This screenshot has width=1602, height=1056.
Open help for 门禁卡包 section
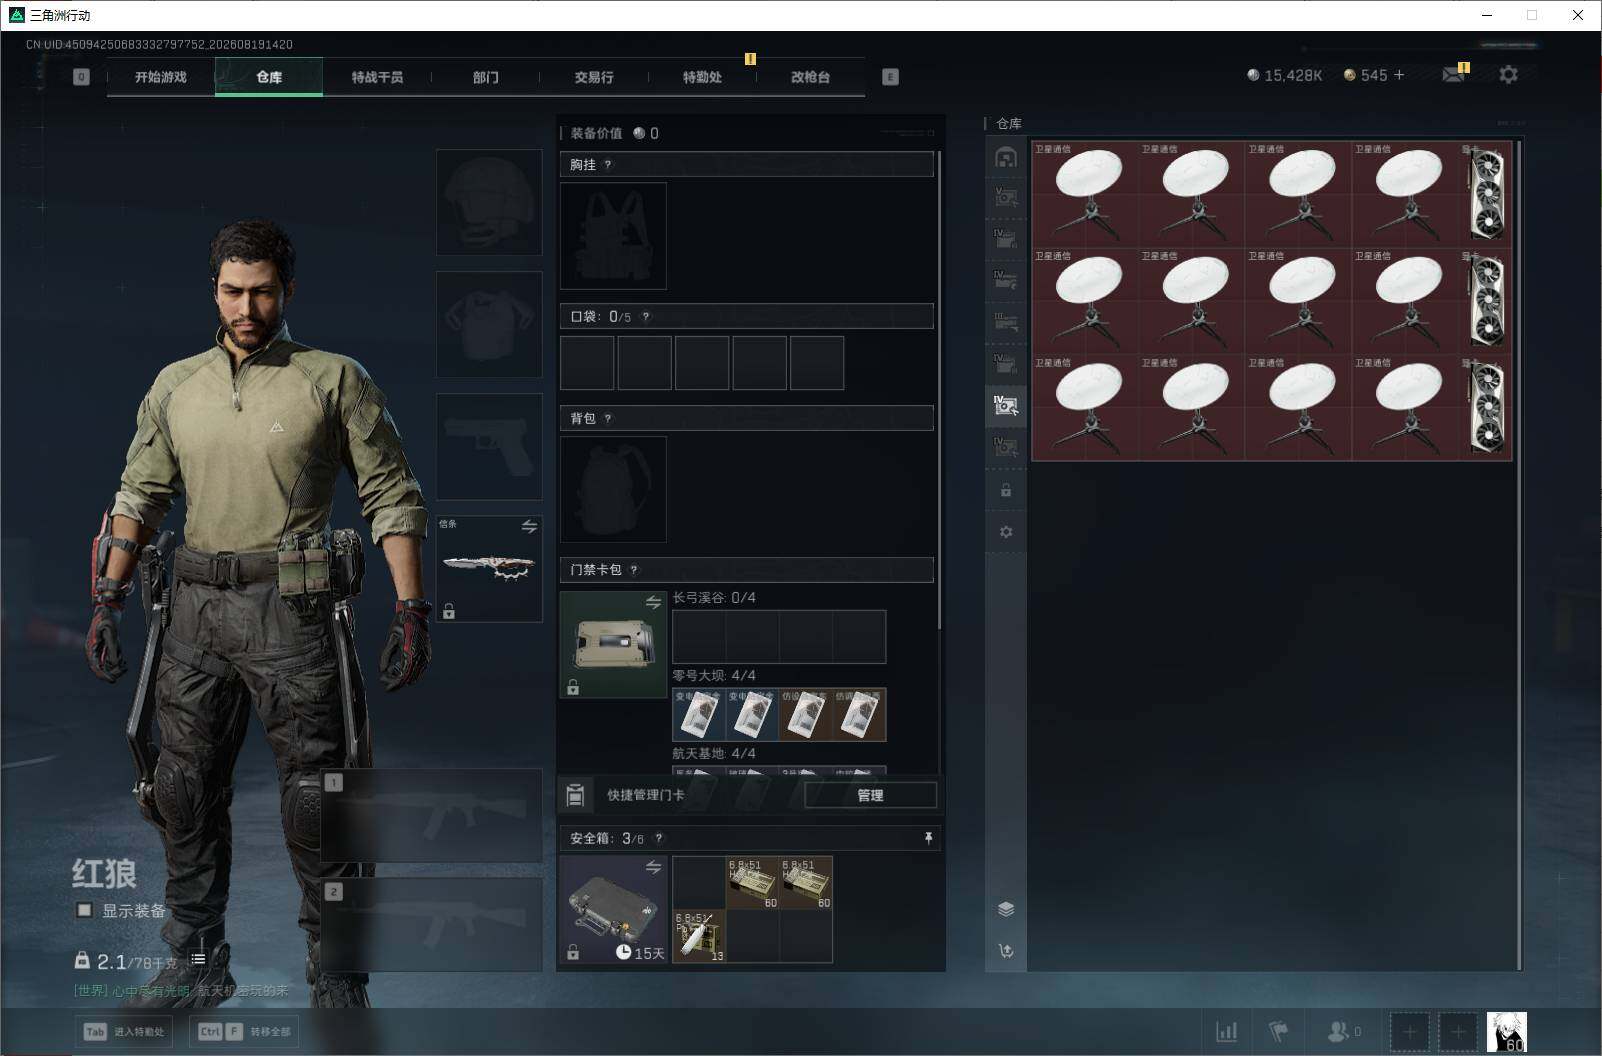[634, 570]
